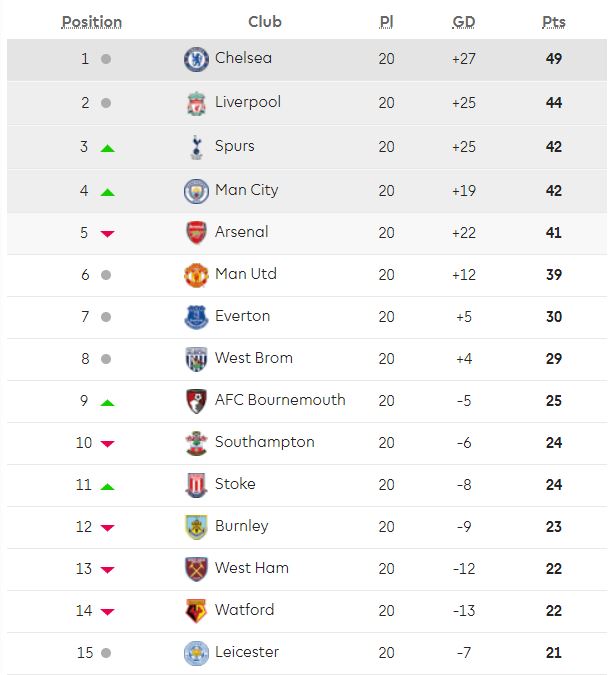Screen dimensions: 609x675
Task: Click the West Brom crest
Action: (196, 359)
